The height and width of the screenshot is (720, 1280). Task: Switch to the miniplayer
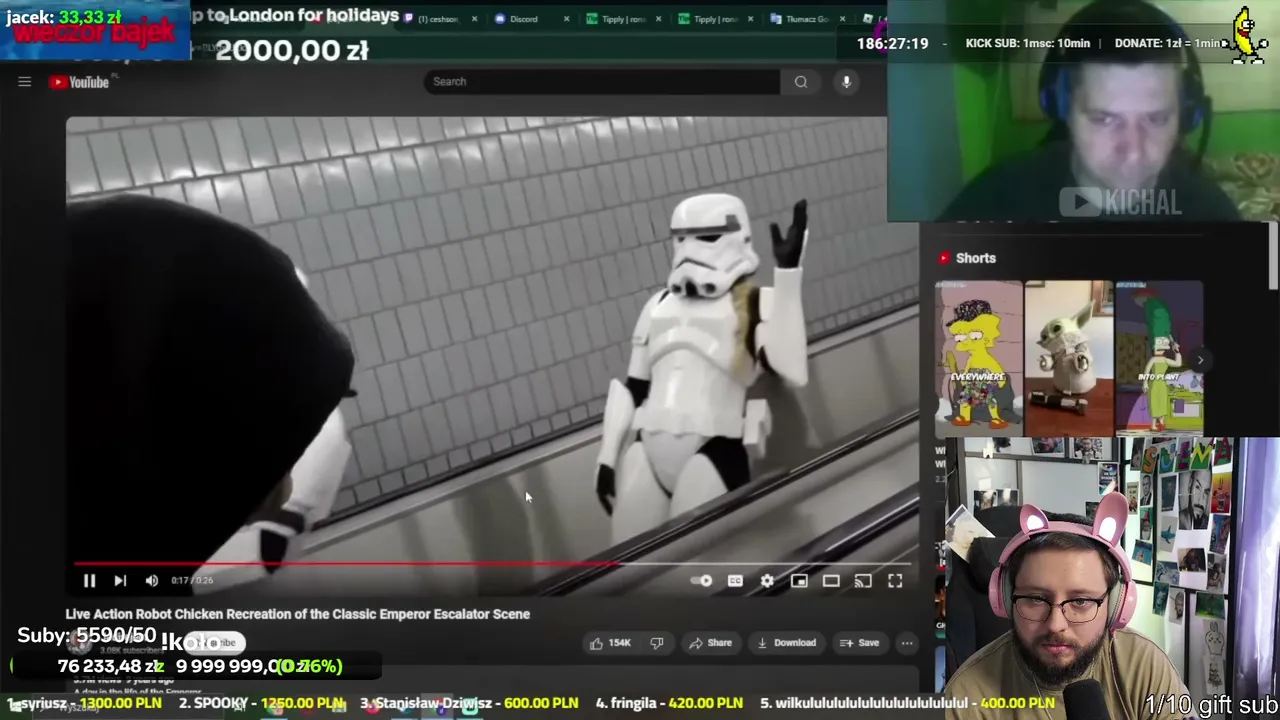pyautogui.click(x=799, y=581)
